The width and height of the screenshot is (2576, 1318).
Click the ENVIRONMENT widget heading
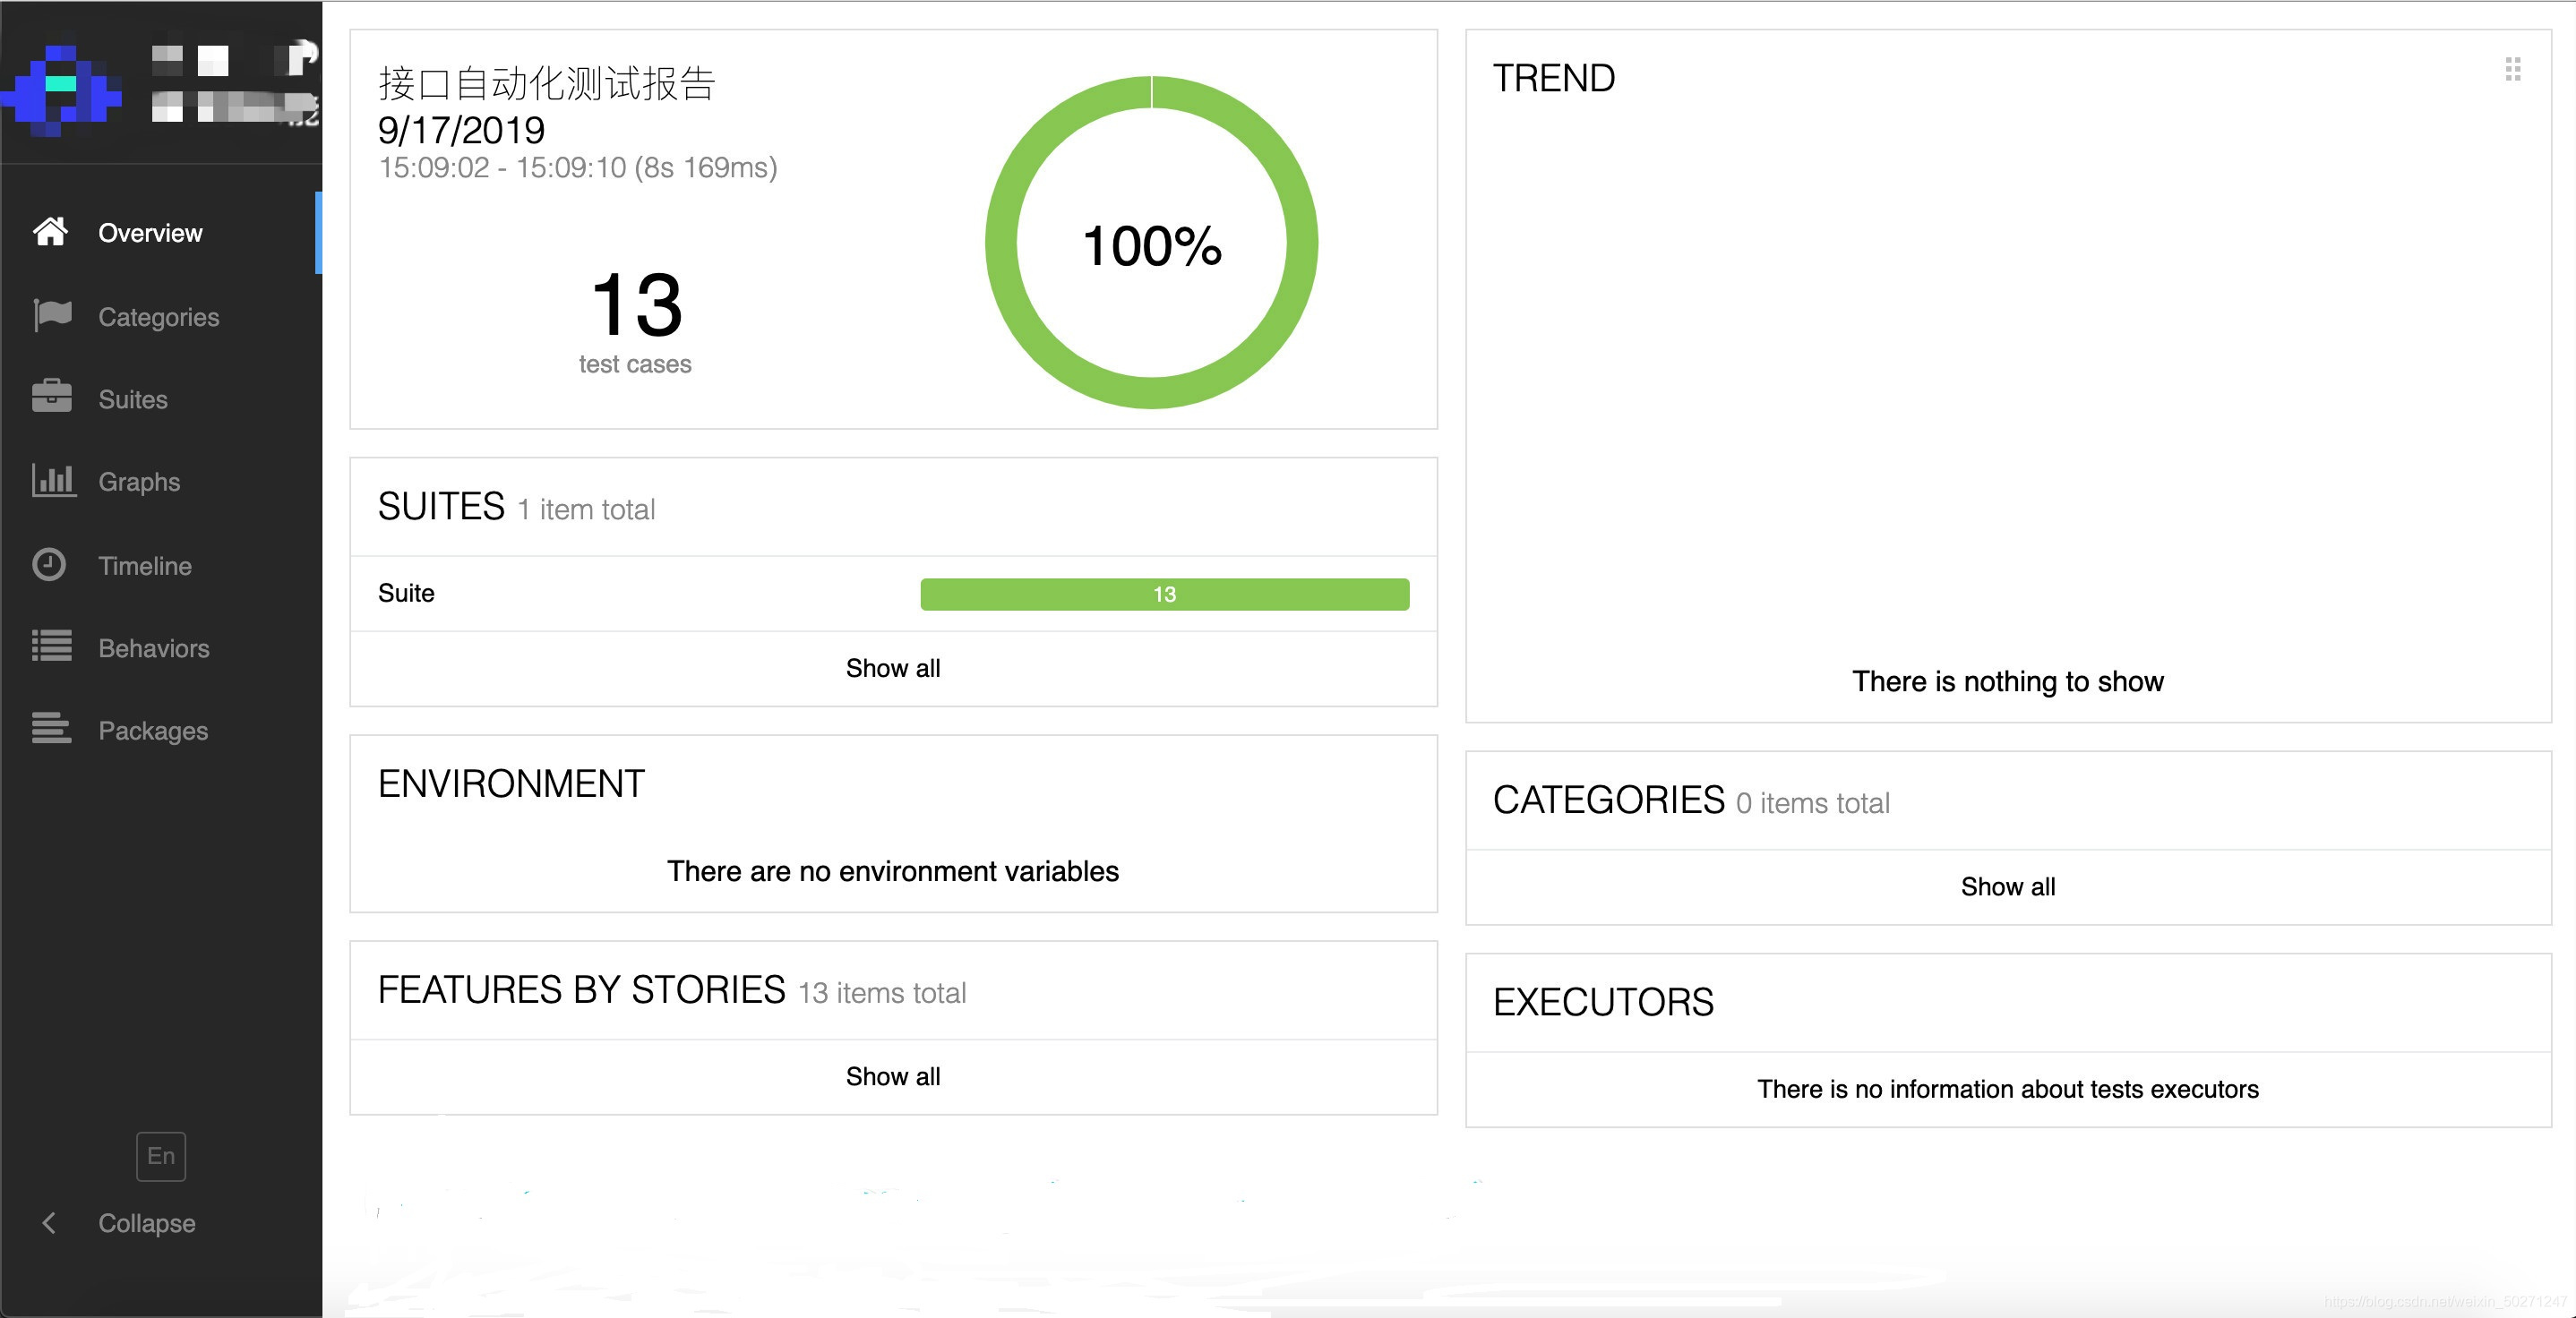pos(511,783)
